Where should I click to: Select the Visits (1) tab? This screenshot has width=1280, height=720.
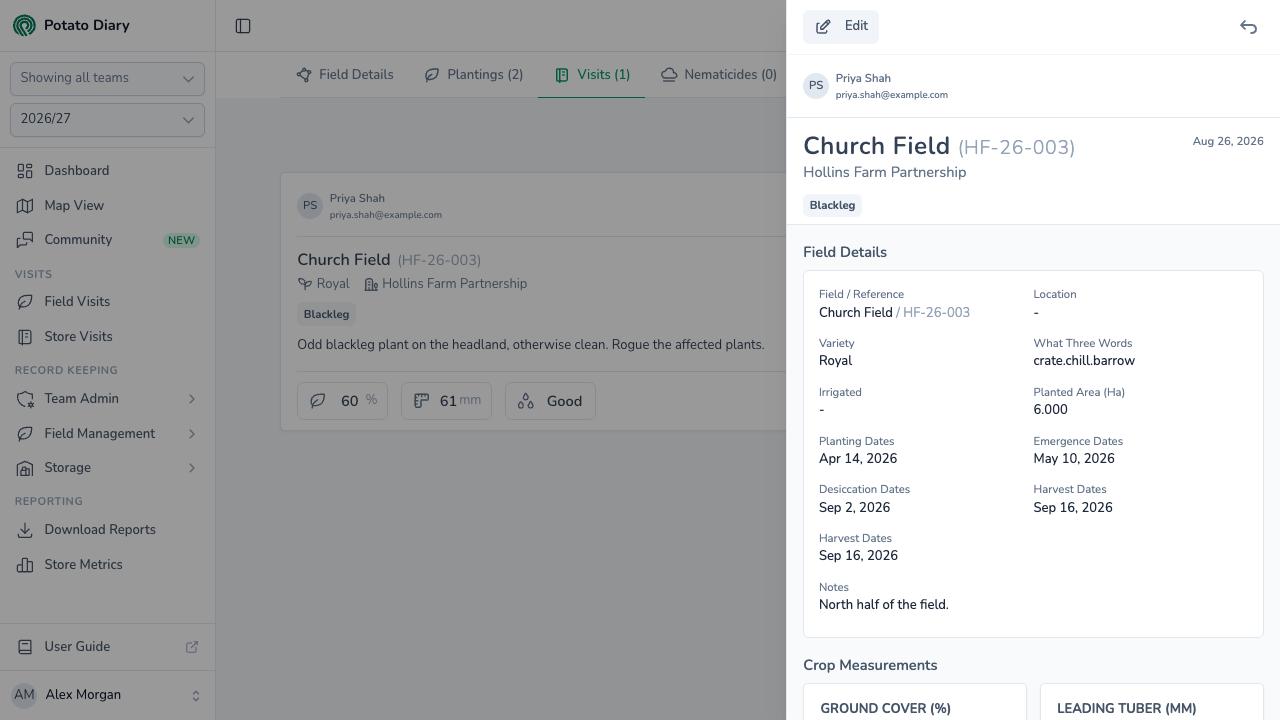tap(592, 75)
